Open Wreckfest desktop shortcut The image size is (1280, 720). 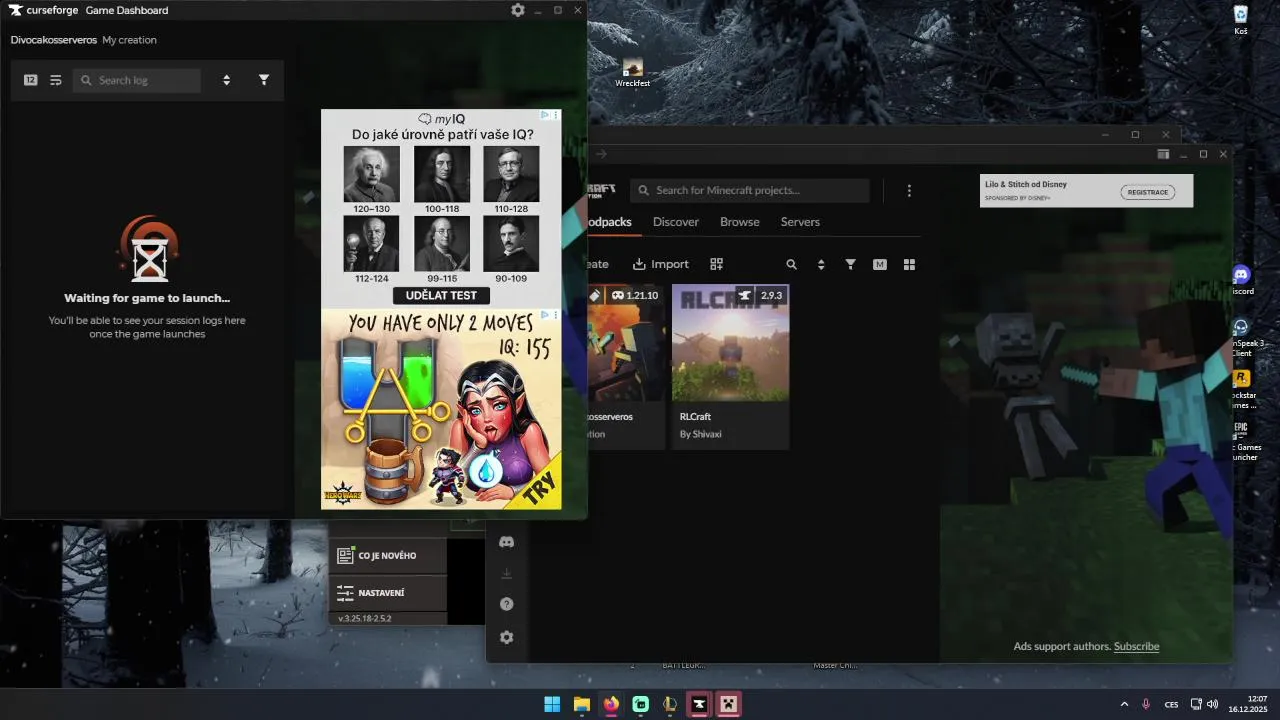tap(632, 72)
